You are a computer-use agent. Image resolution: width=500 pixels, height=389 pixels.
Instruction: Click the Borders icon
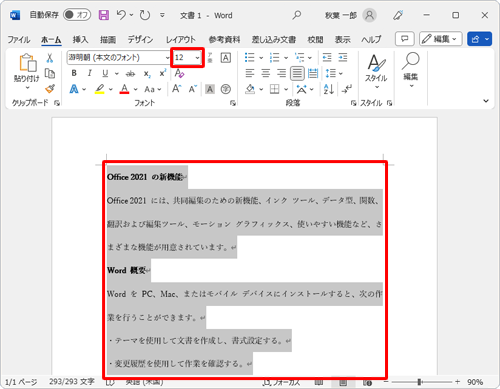pyautogui.click(x=274, y=89)
